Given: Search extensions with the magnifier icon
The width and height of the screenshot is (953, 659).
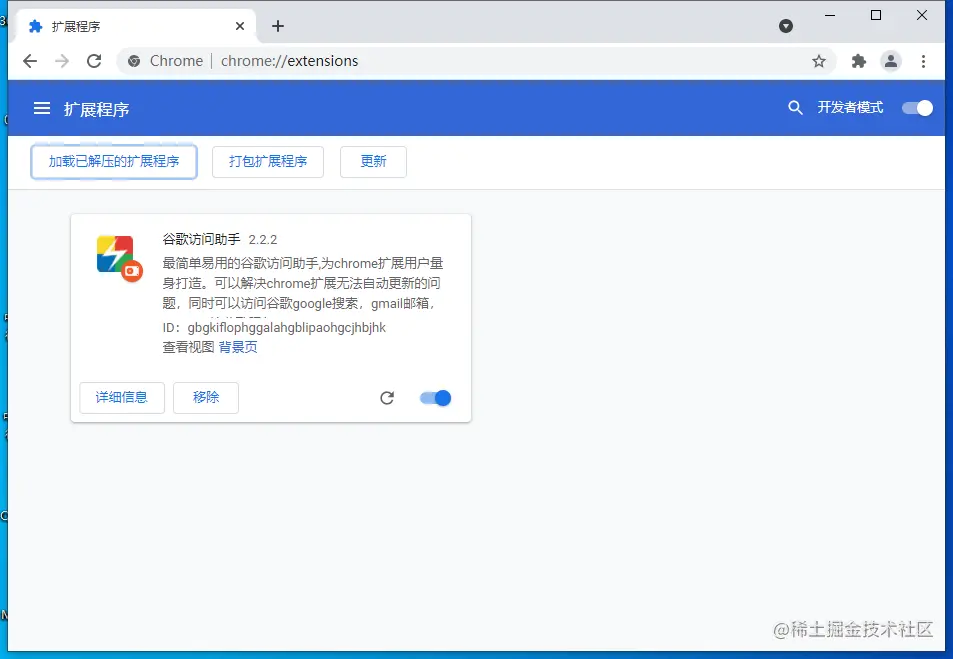Looking at the screenshot, I should pos(795,108).
